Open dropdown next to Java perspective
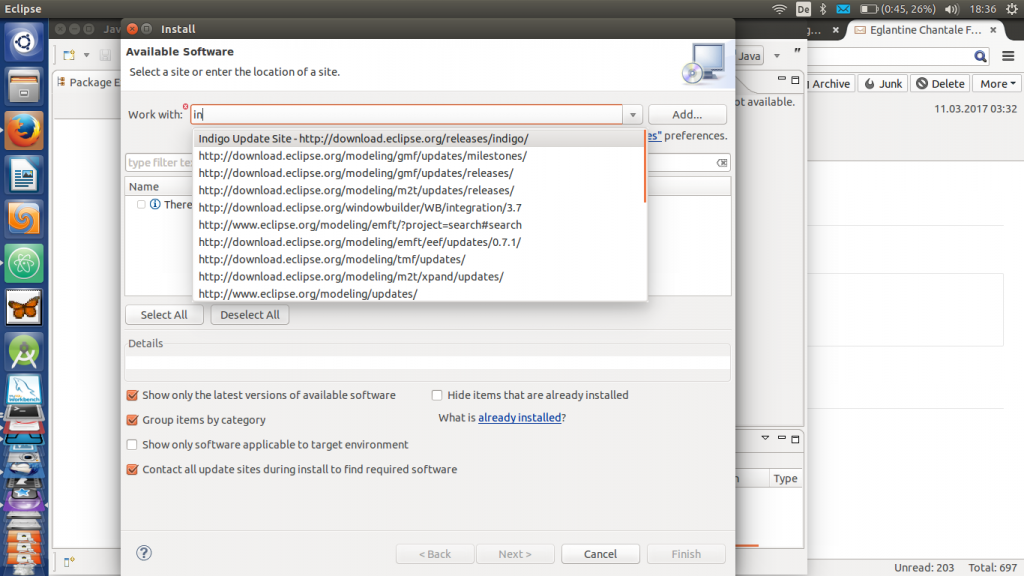Image resolution: width=1024 pixels, height=576 pixels. click(x=777, y=56)
